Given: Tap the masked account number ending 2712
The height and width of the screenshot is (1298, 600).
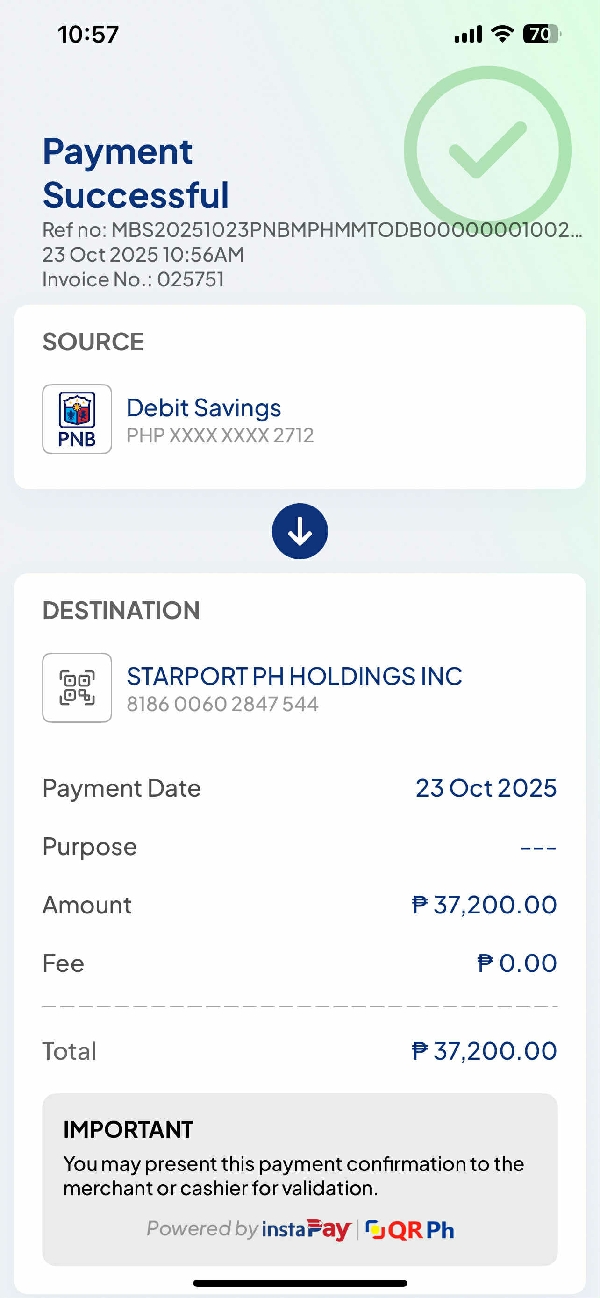Looking at the screenshot, I should click(x=220, y=436).
